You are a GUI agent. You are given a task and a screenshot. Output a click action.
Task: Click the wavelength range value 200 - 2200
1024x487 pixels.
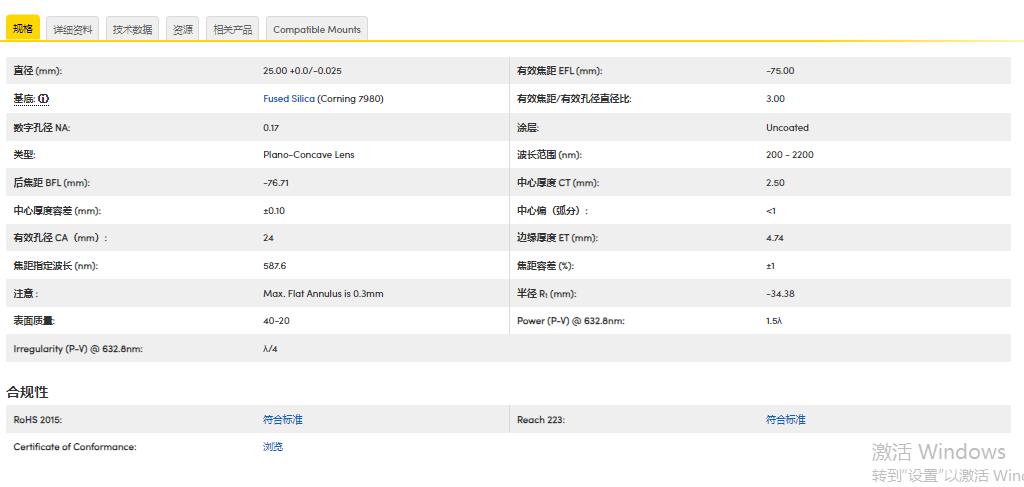coord(789,155)
